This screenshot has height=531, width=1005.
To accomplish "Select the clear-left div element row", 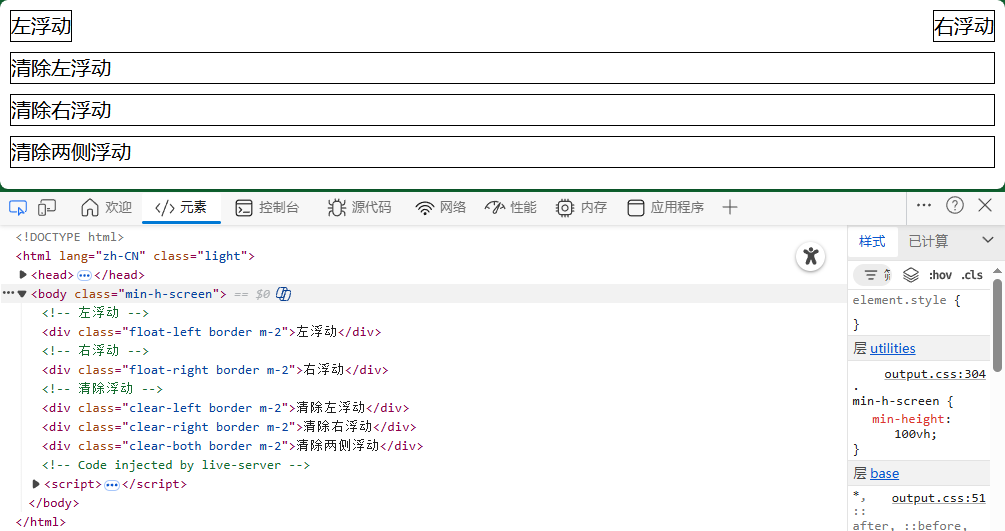I will coord(226,407).
